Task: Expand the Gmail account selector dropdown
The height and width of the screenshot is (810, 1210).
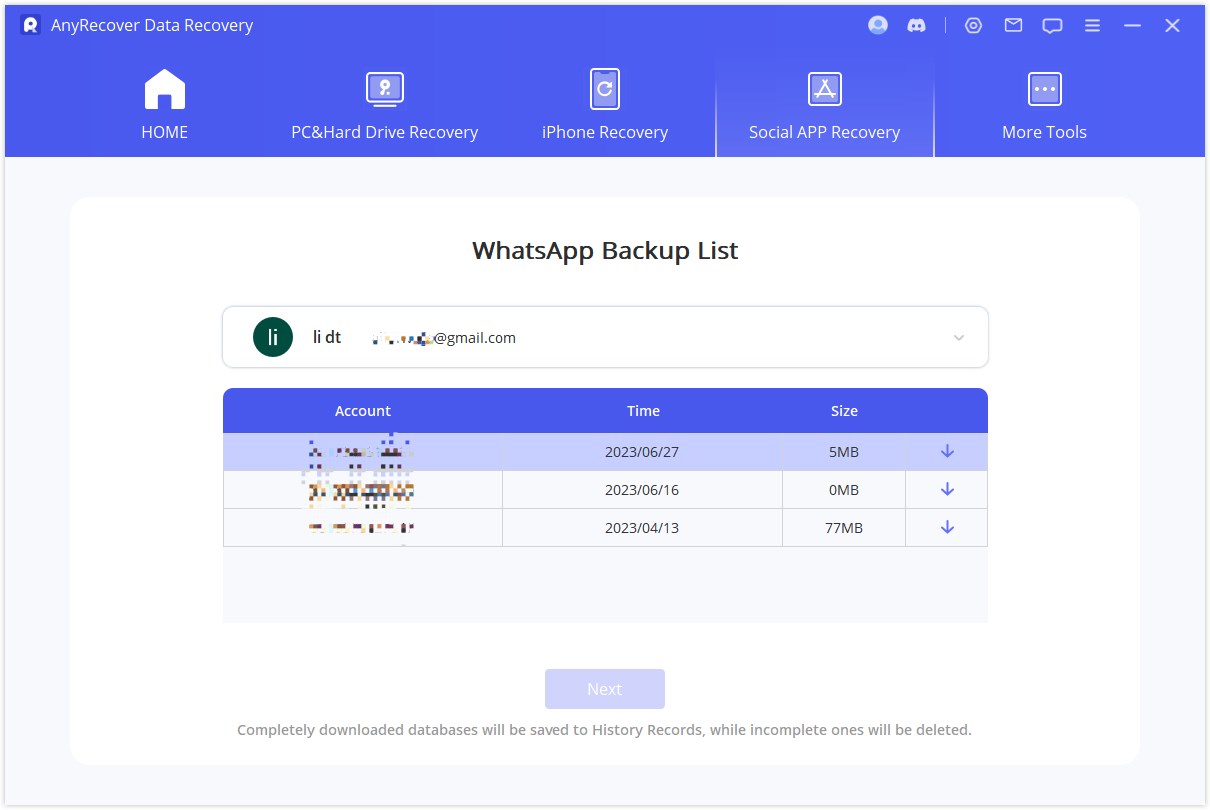Action: [x=958, y=337]
